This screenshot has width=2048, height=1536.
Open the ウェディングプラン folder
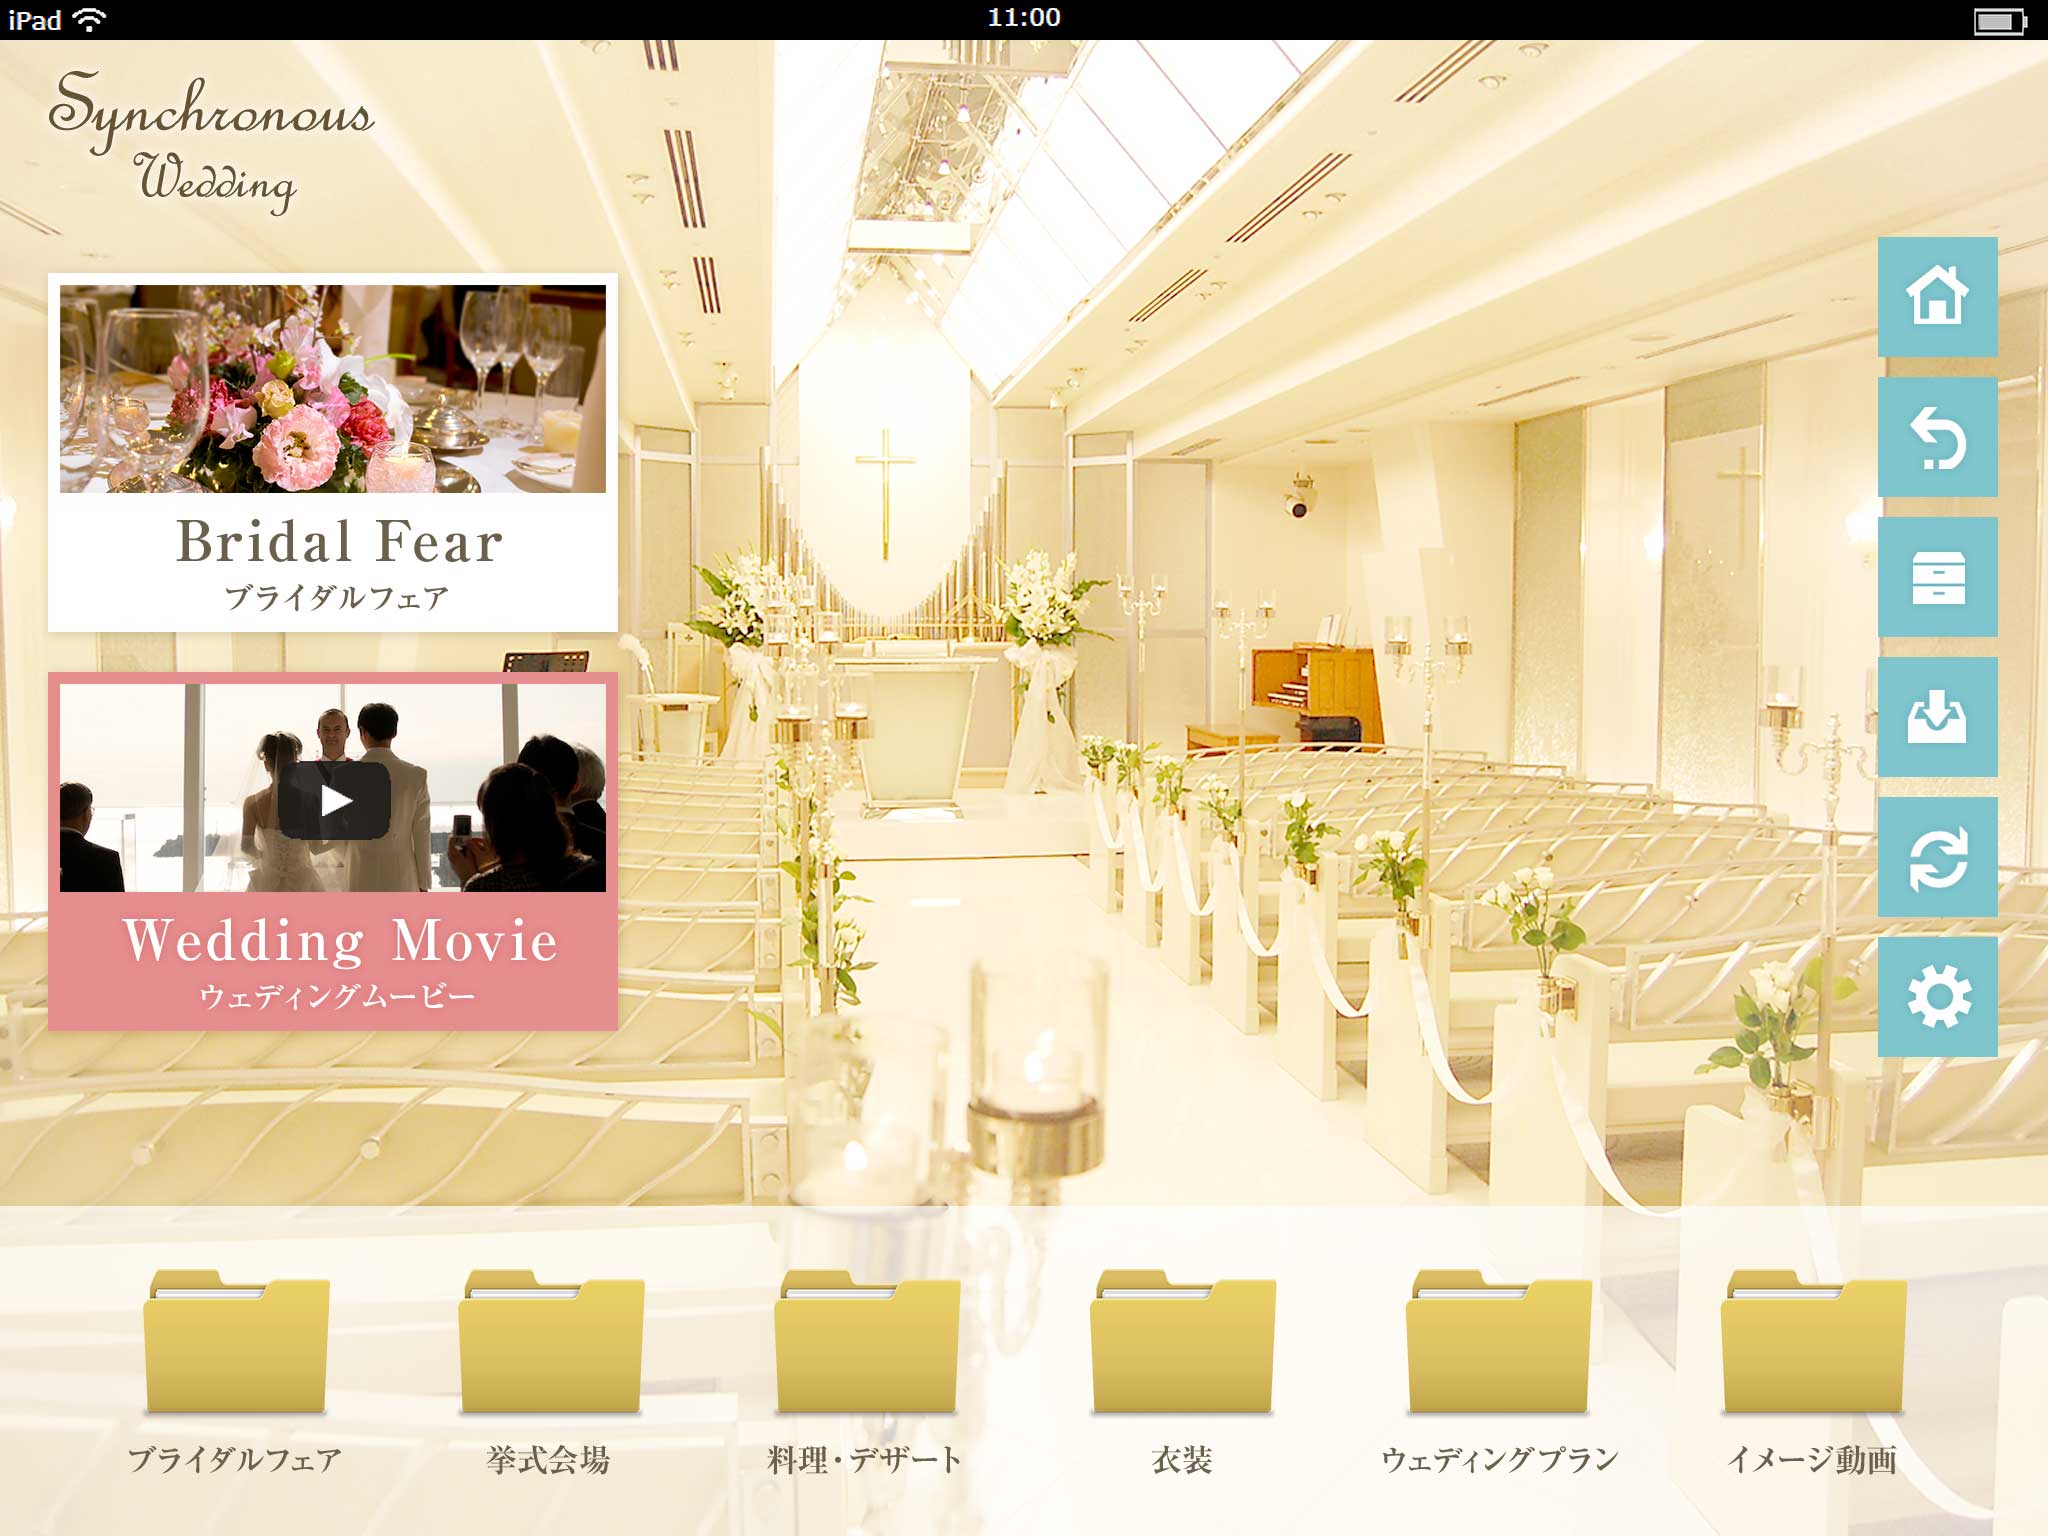pos(1498,1342)
